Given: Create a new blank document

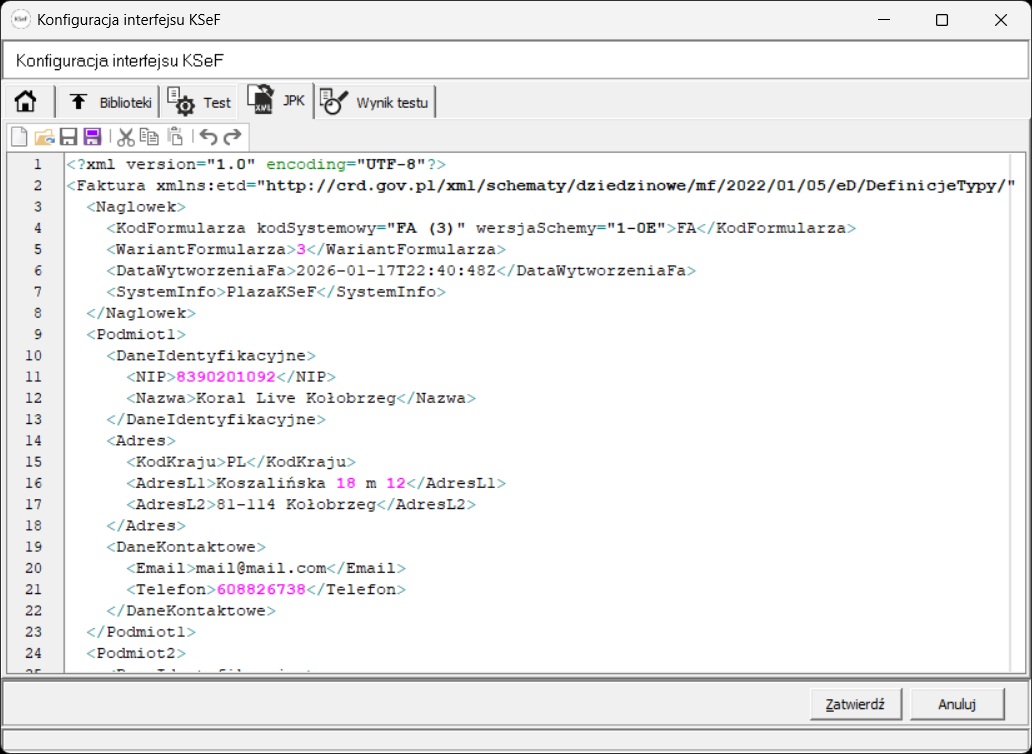Looking at the screenshot, I should [20, 137].
